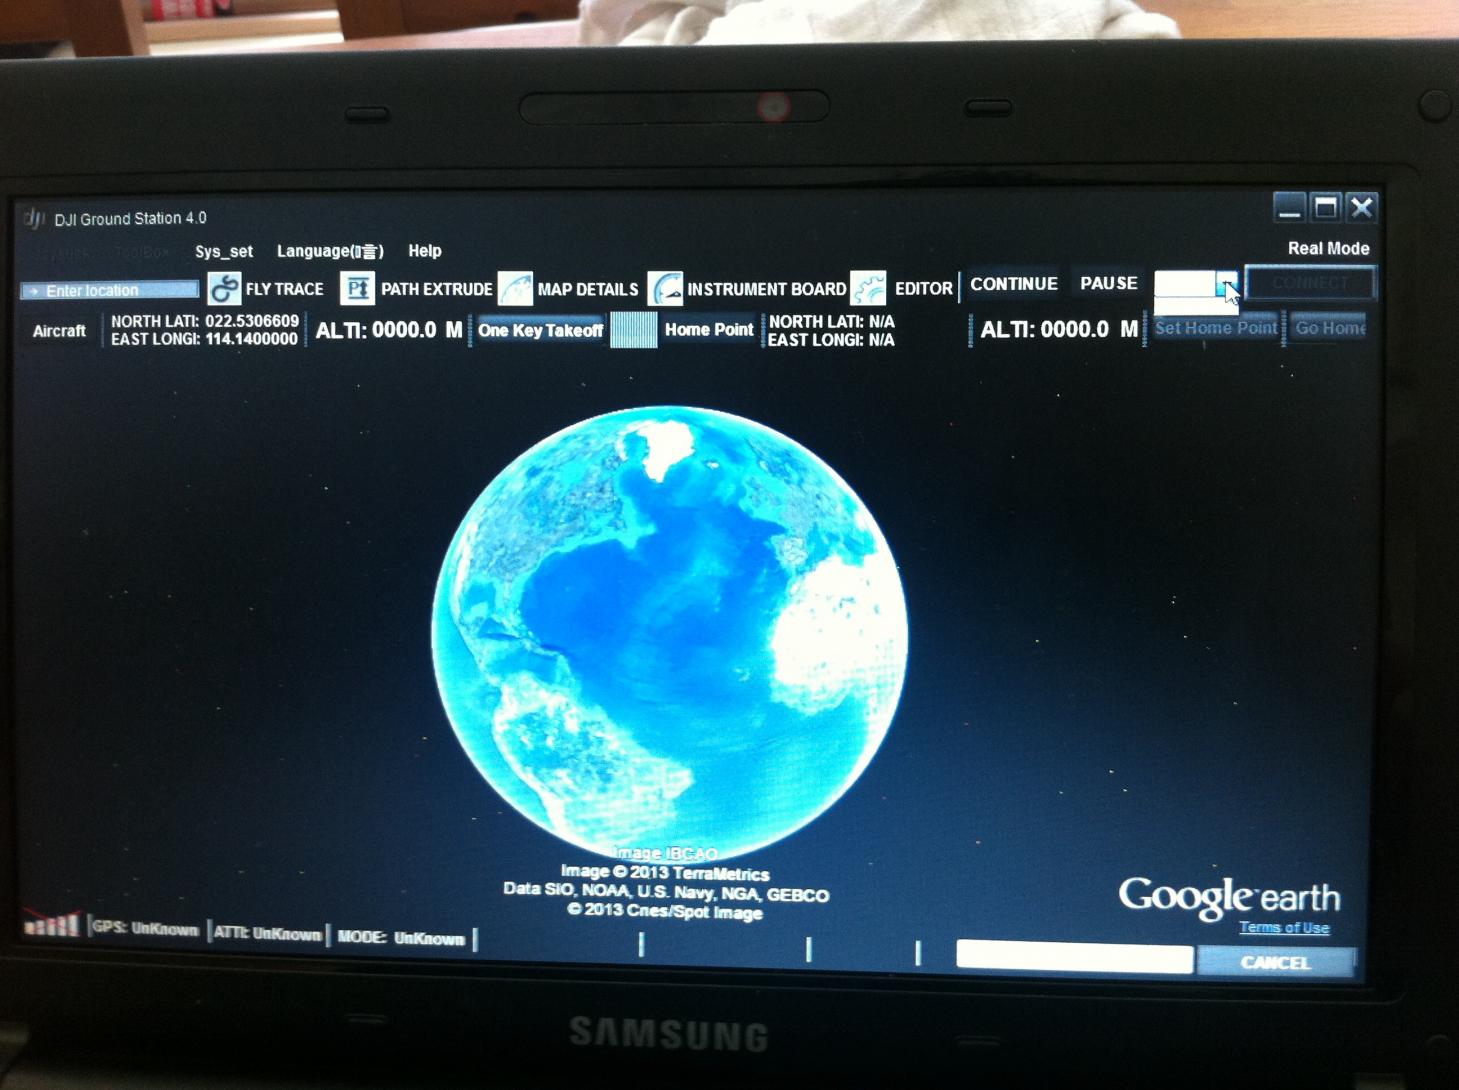Click the Go Home button
This screenshot has width=1459, height=1090.
click(x=1329, y=328)
